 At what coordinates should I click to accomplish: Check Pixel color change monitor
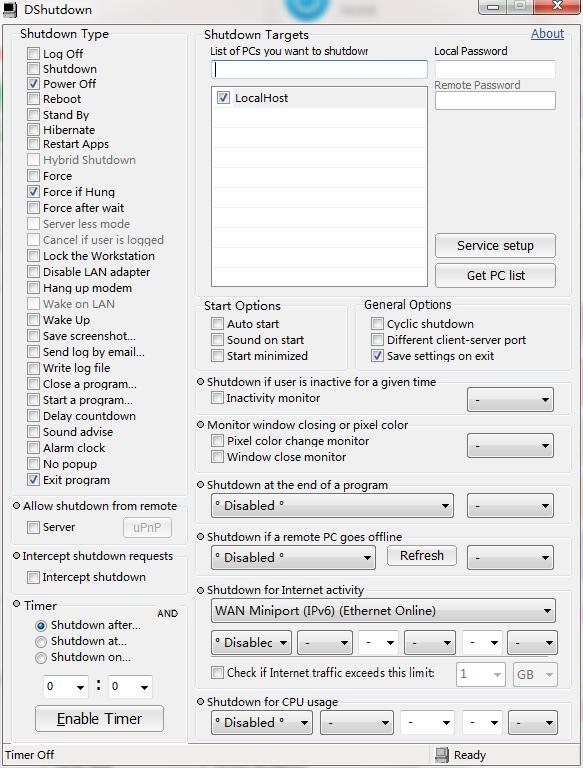click(x=218, y=441)
